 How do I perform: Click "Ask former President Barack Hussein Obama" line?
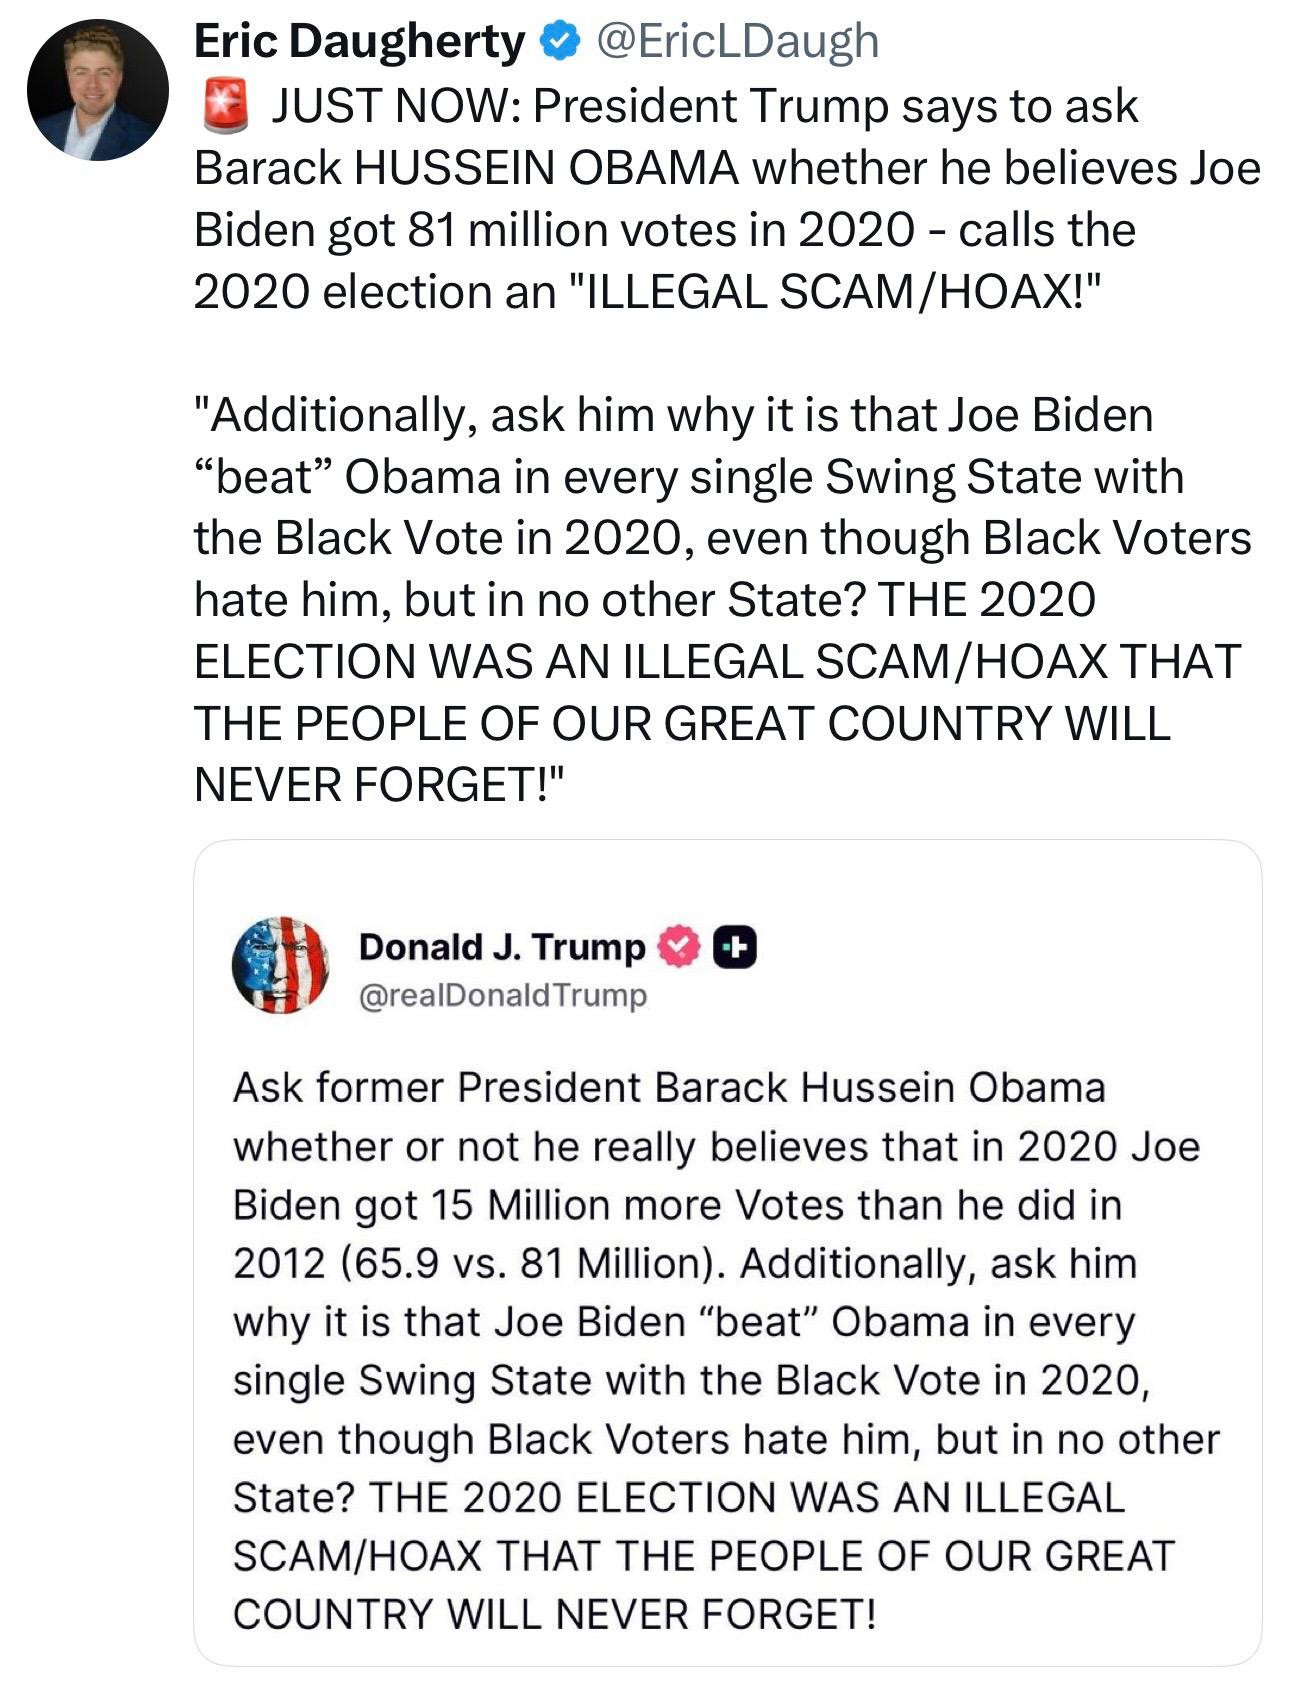(x=668, y=1088)
